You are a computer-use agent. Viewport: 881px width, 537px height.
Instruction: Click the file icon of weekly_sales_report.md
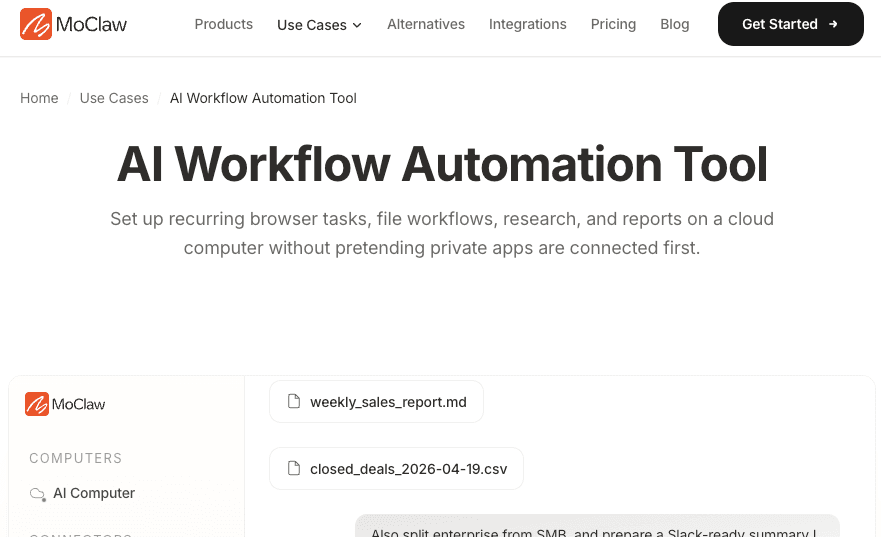pyautogui.click(x=294, y=401)
